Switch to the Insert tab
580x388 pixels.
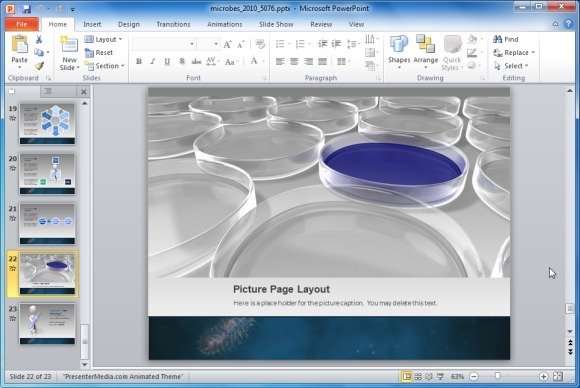tap(92, 24)
